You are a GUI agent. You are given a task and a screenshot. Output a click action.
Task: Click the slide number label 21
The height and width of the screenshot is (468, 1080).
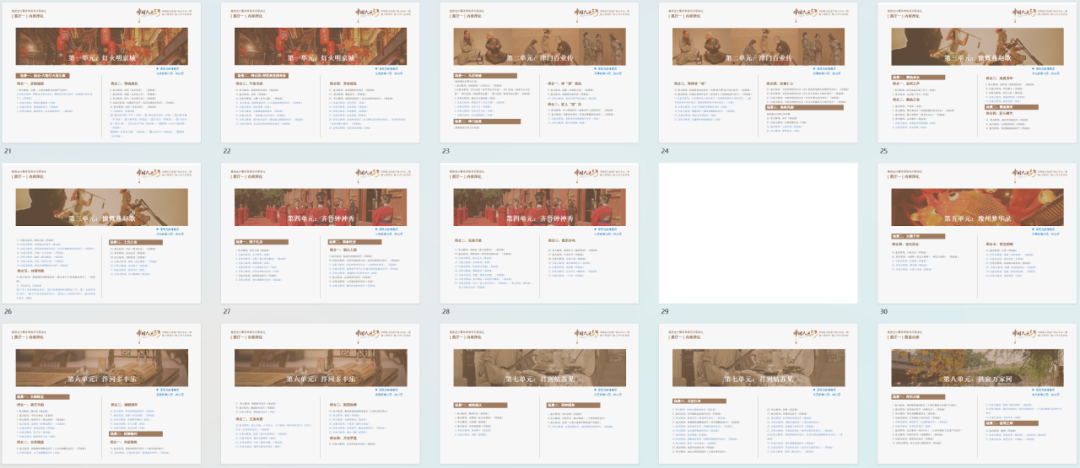click(8, 151)
